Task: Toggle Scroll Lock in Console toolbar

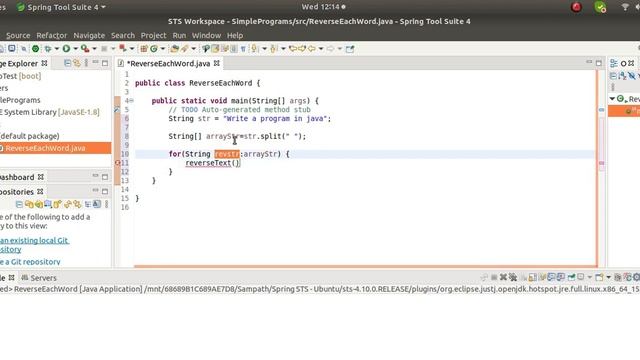Action: (533, 278)
